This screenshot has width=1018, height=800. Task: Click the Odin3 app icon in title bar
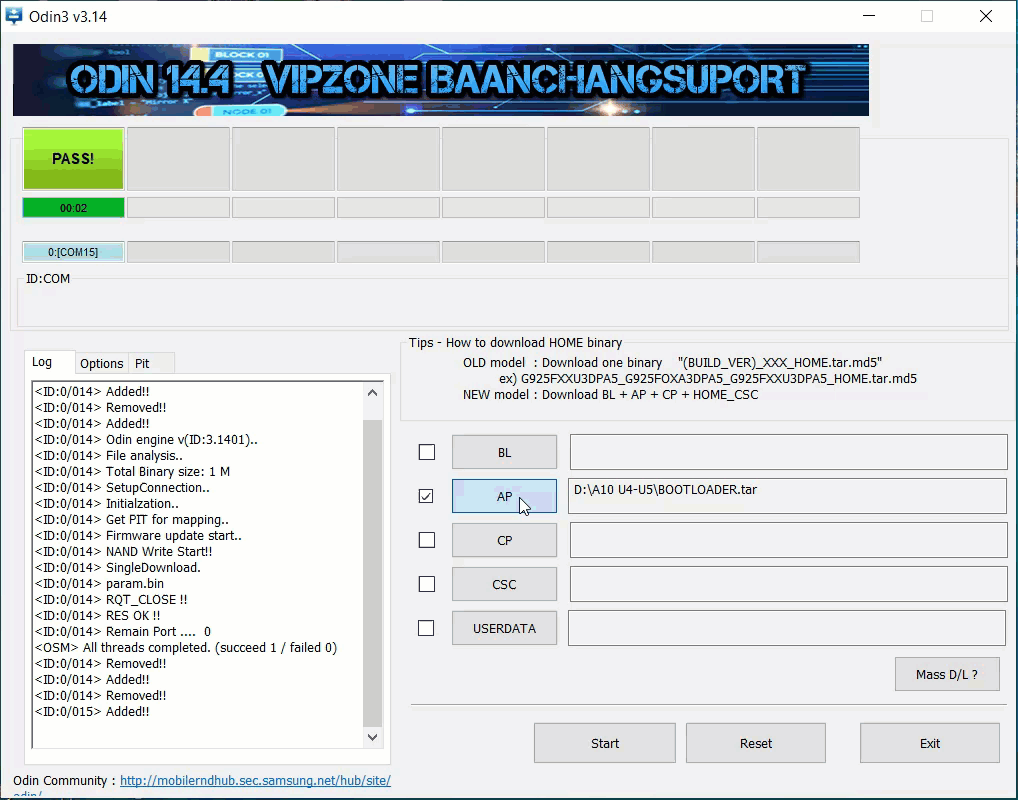(x=13, y=16)
